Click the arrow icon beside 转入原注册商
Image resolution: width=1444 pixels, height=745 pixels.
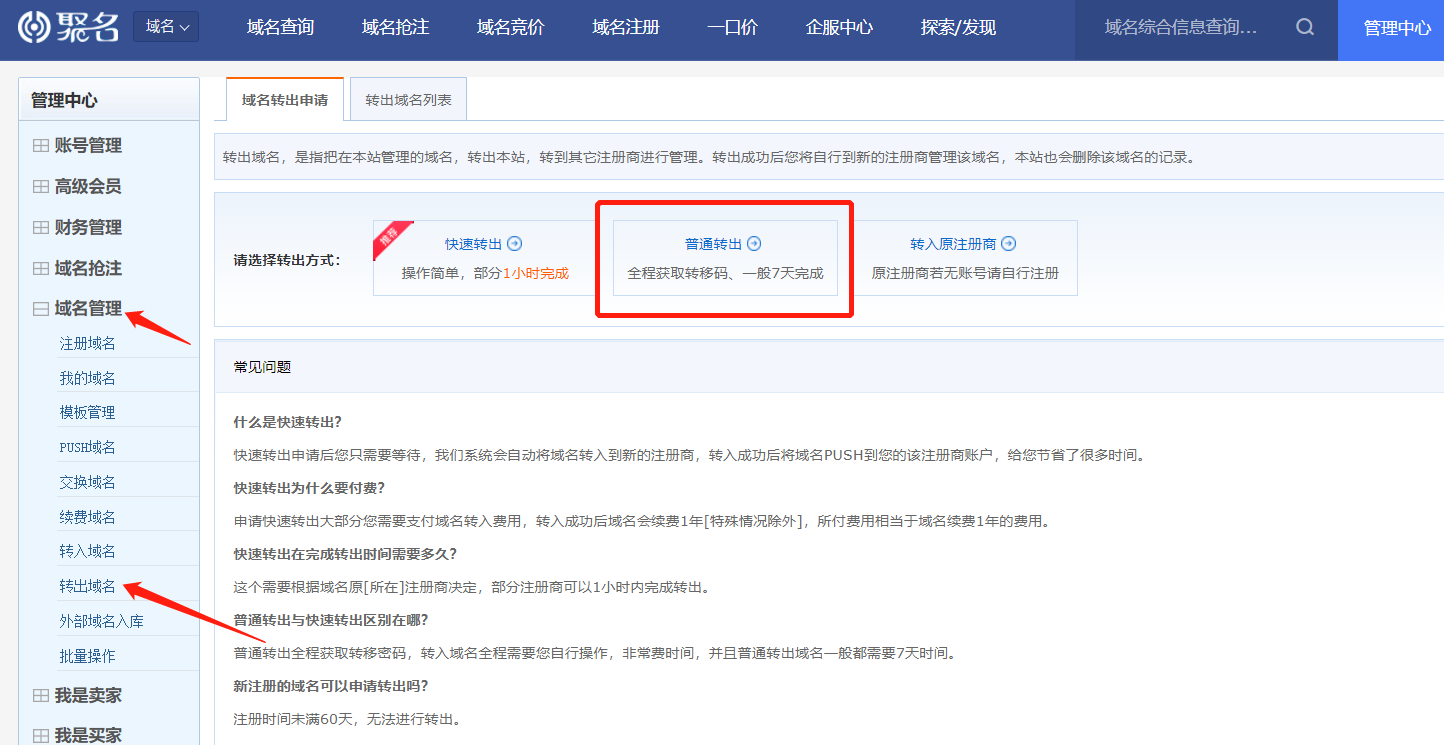1009,244
